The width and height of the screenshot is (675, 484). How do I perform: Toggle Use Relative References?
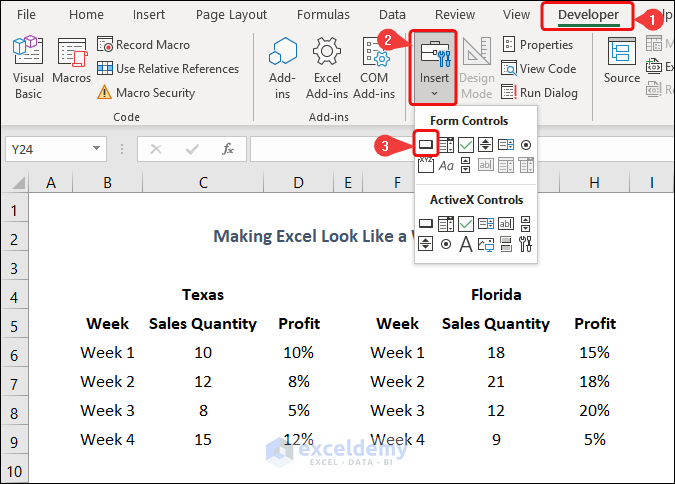pyautogui.click(x=168, y=68)
